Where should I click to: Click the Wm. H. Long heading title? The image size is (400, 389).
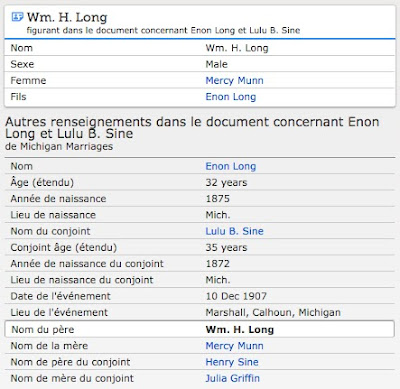(67, 17)
